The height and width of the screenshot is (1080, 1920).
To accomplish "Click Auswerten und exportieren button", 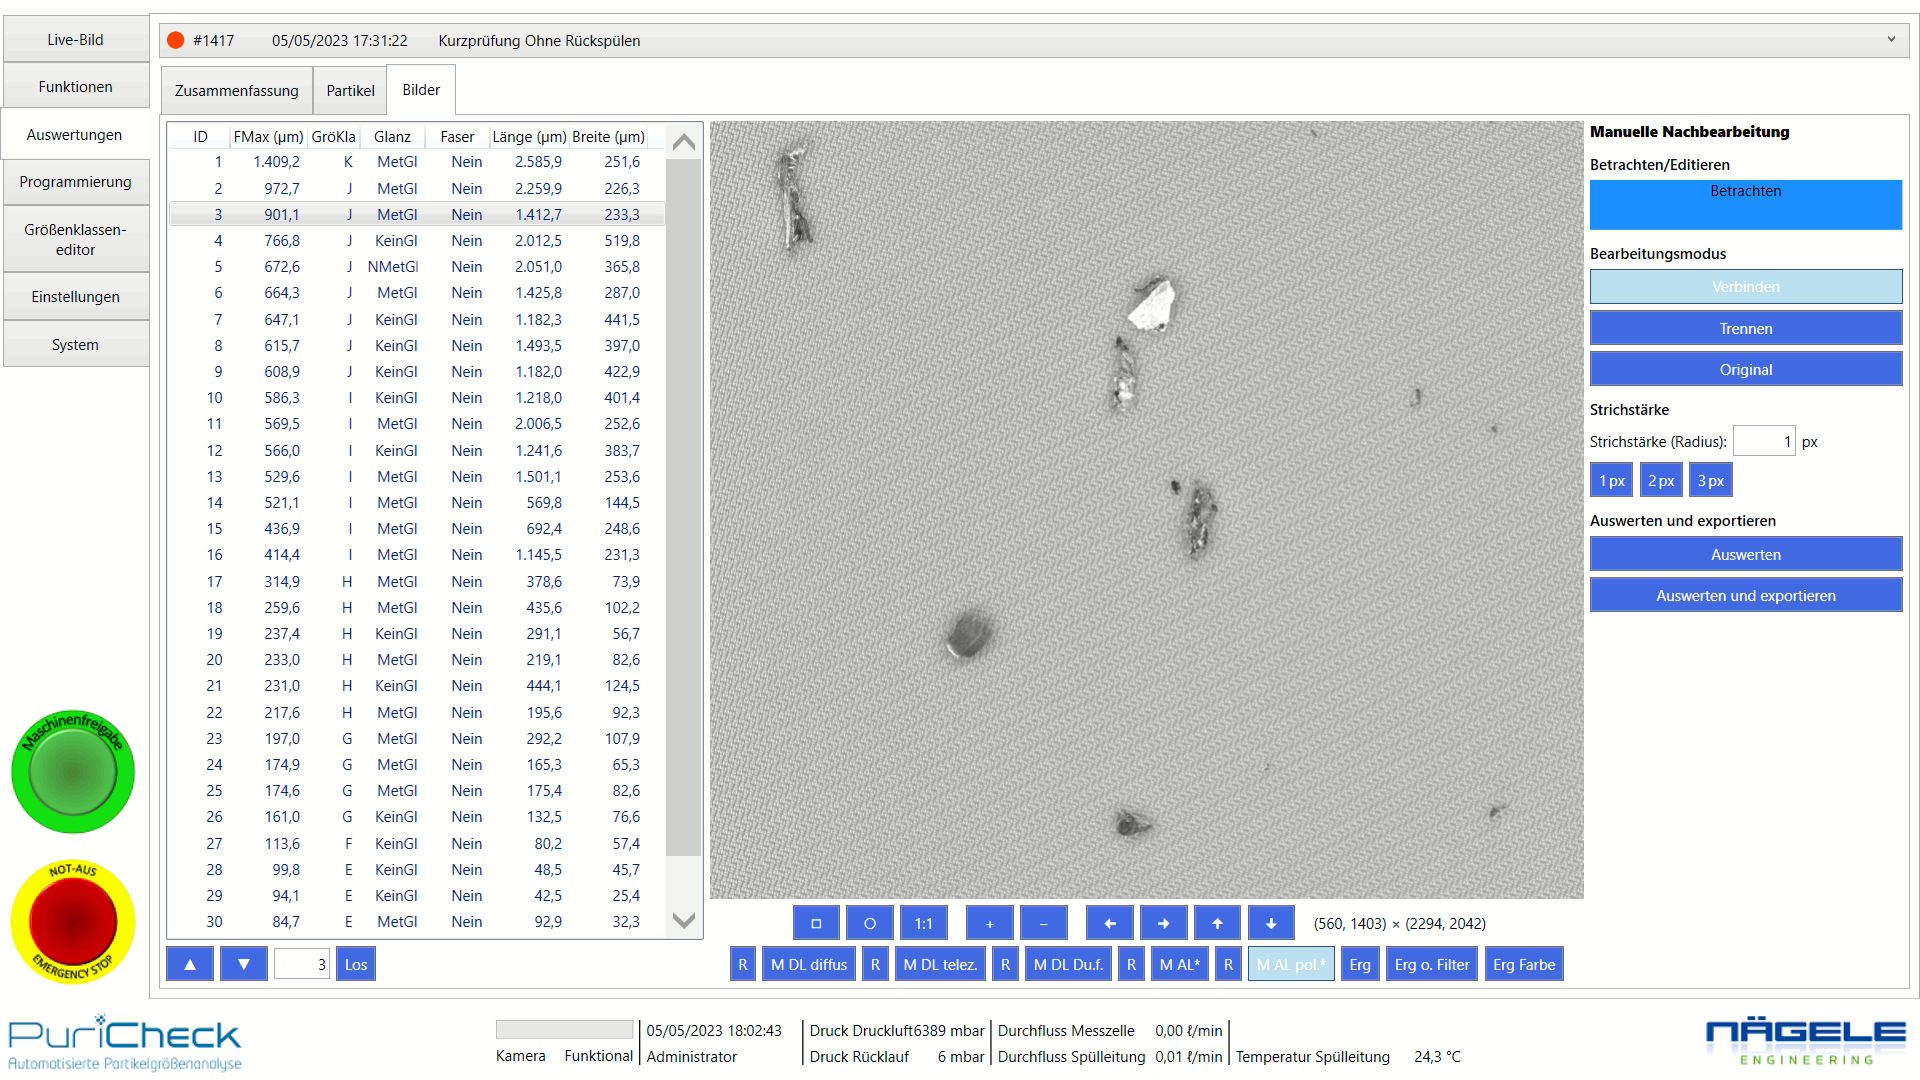I will [x=1745, y=595].
